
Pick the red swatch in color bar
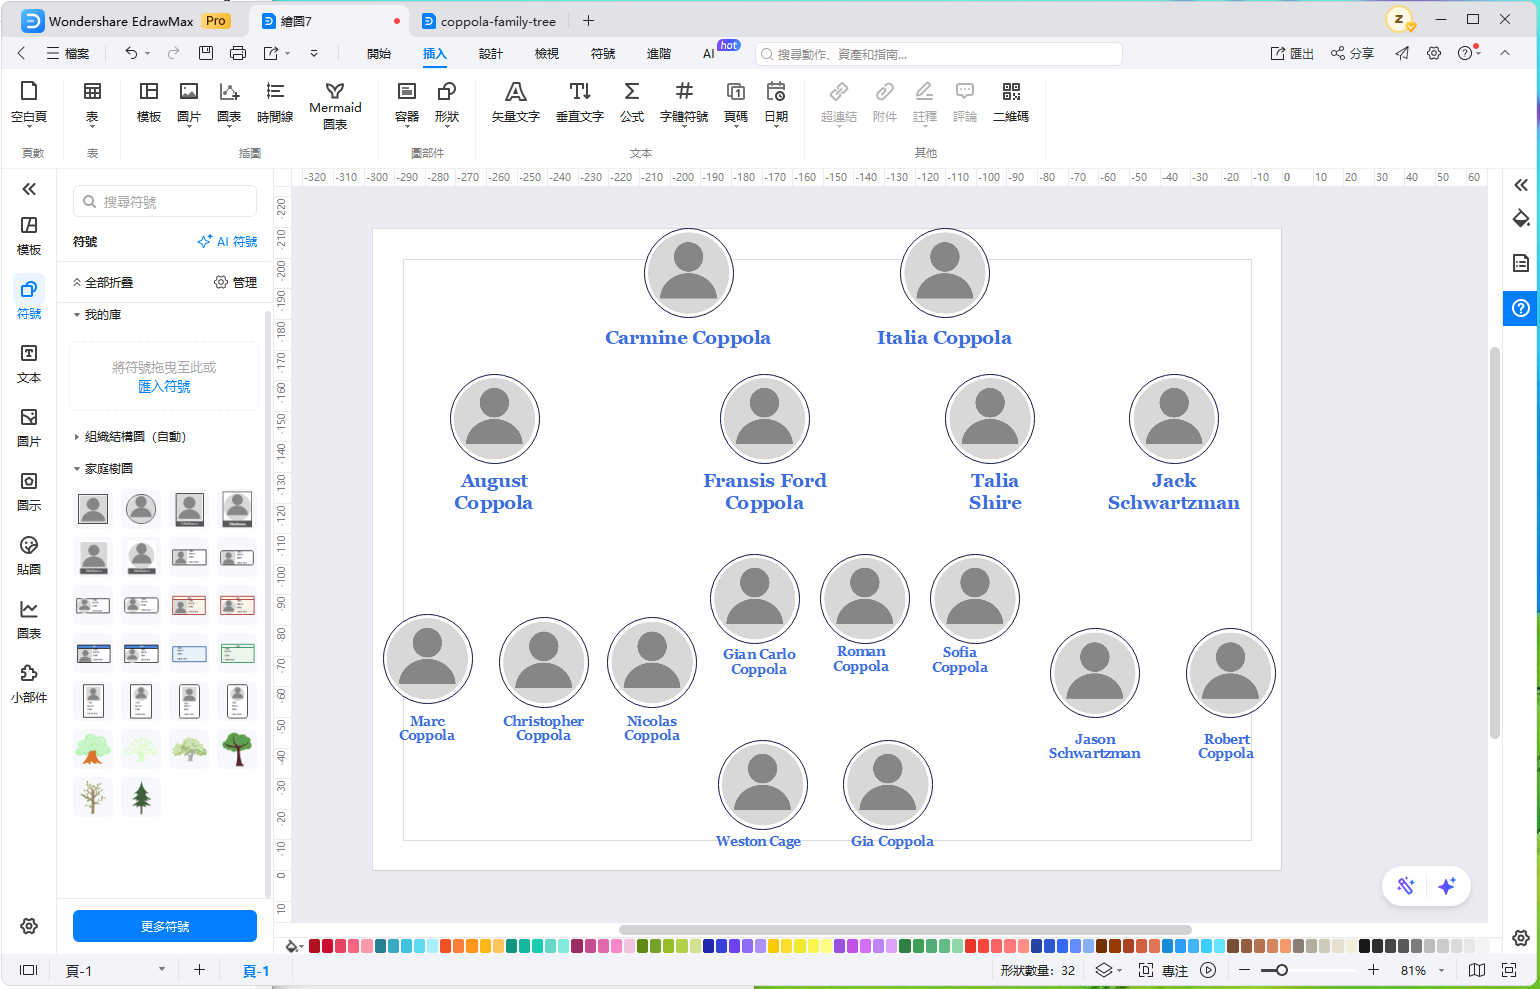pos(314,946)
